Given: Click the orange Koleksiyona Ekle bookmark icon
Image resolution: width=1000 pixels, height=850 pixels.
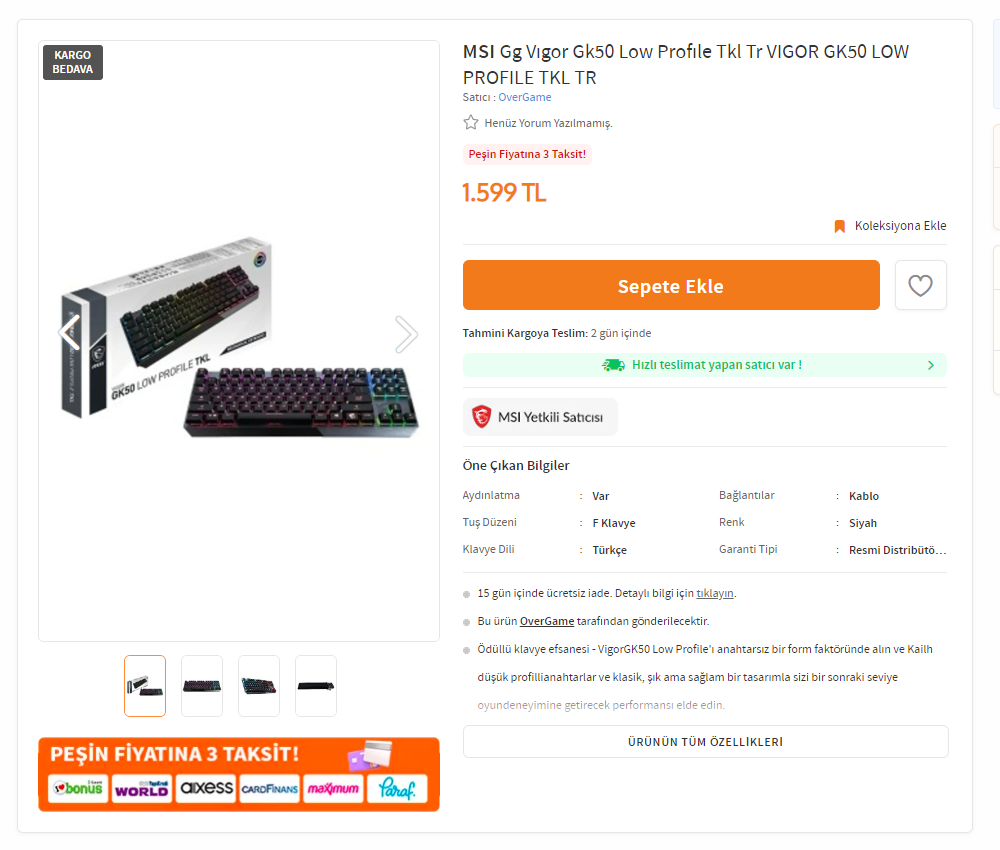Looking at the screenshot, I should pos(840,226).
